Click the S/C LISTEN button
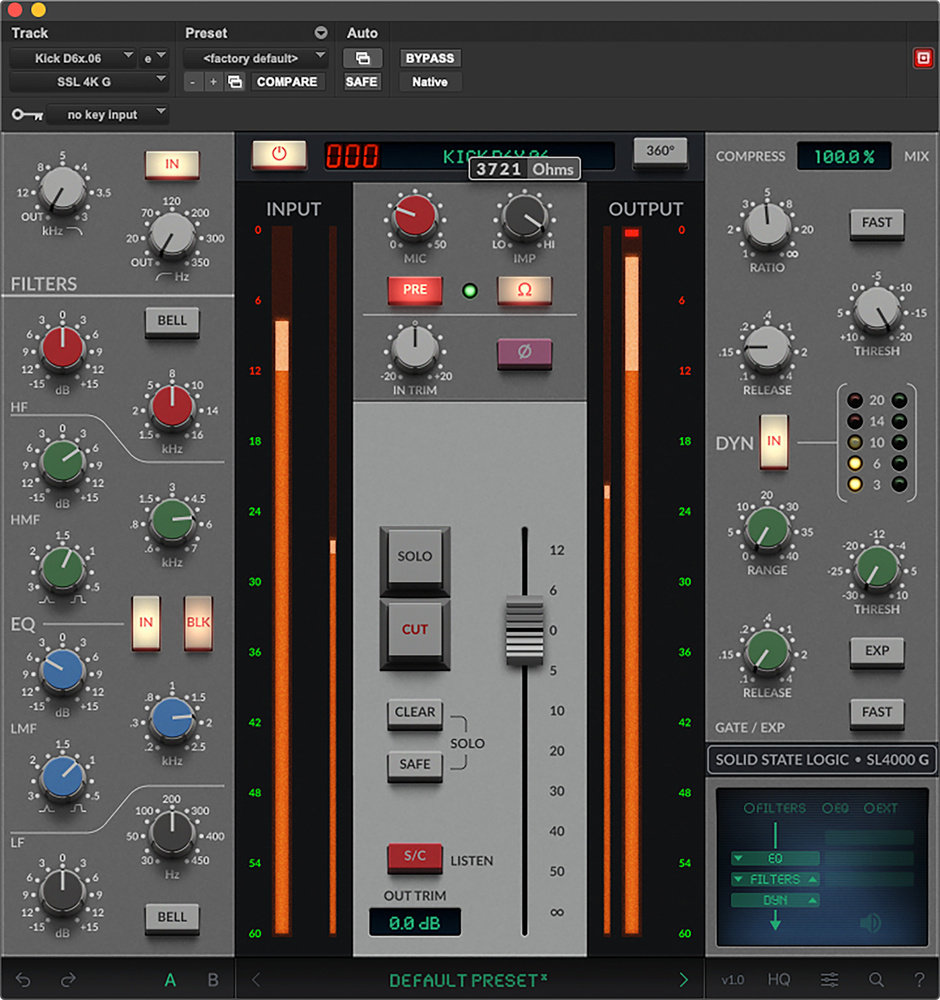Image resolution: width=940 pixels, height=1000 pixels. (415, 857)
